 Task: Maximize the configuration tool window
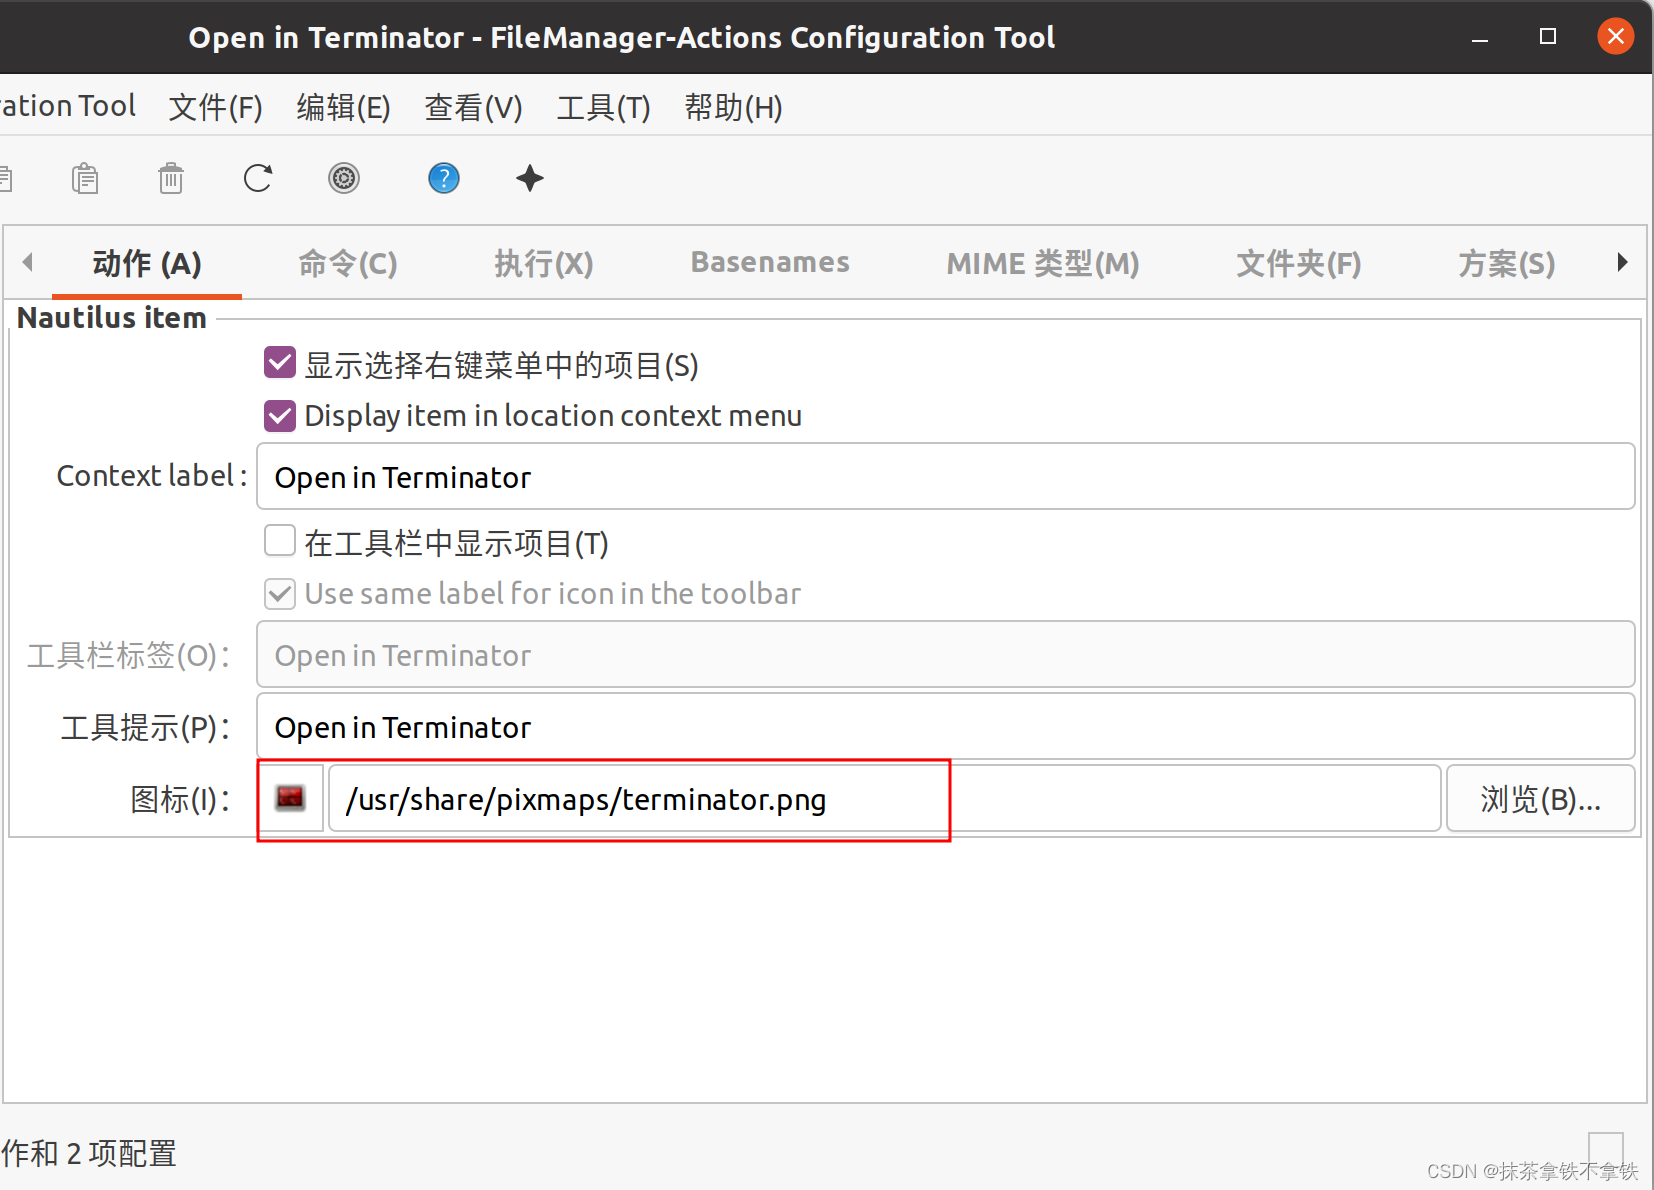pyautogui.click(x=1548, y=37)
